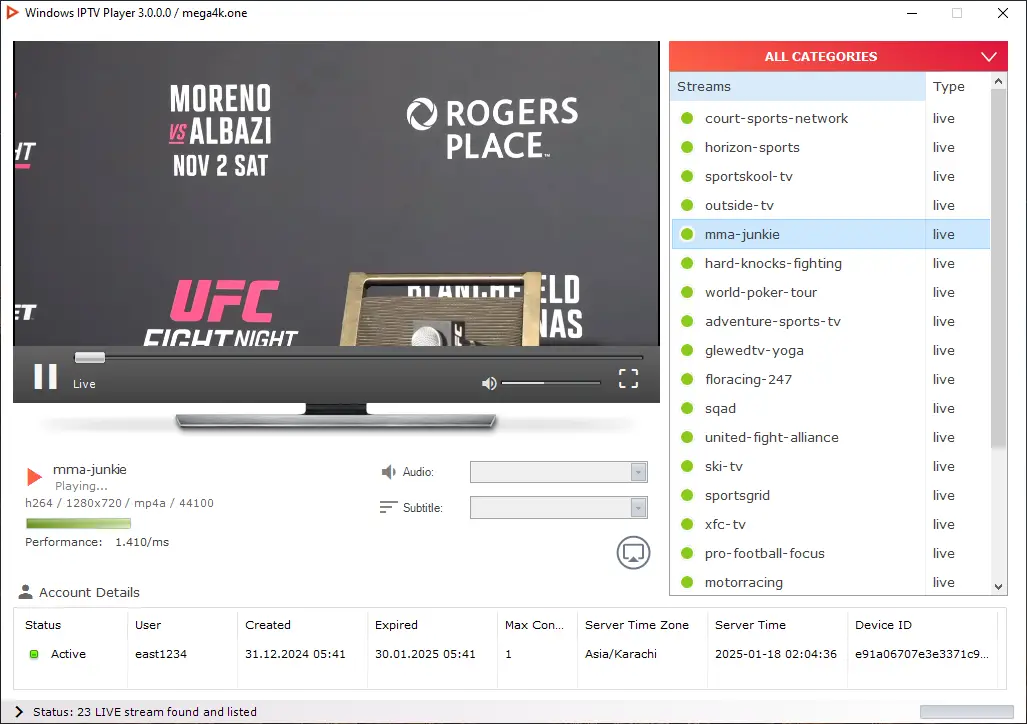Click the Status column header in Account Details
This screenshot has height=724, width=1027.
70,625
